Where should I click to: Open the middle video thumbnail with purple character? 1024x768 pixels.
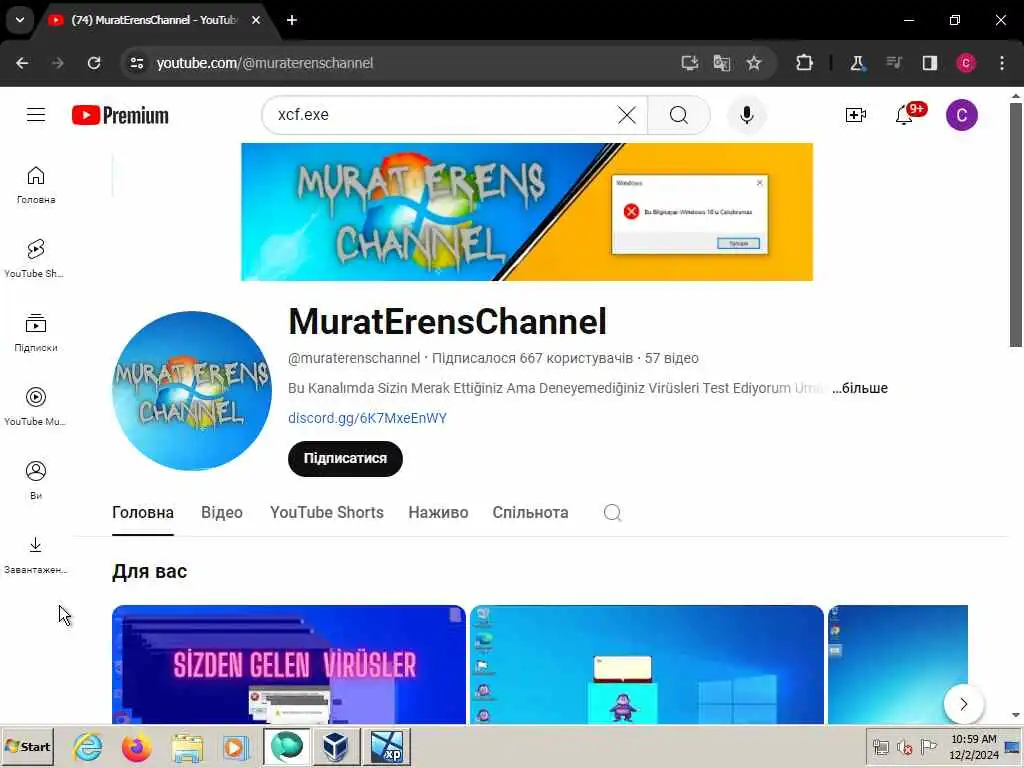click(x=647, y=664)
